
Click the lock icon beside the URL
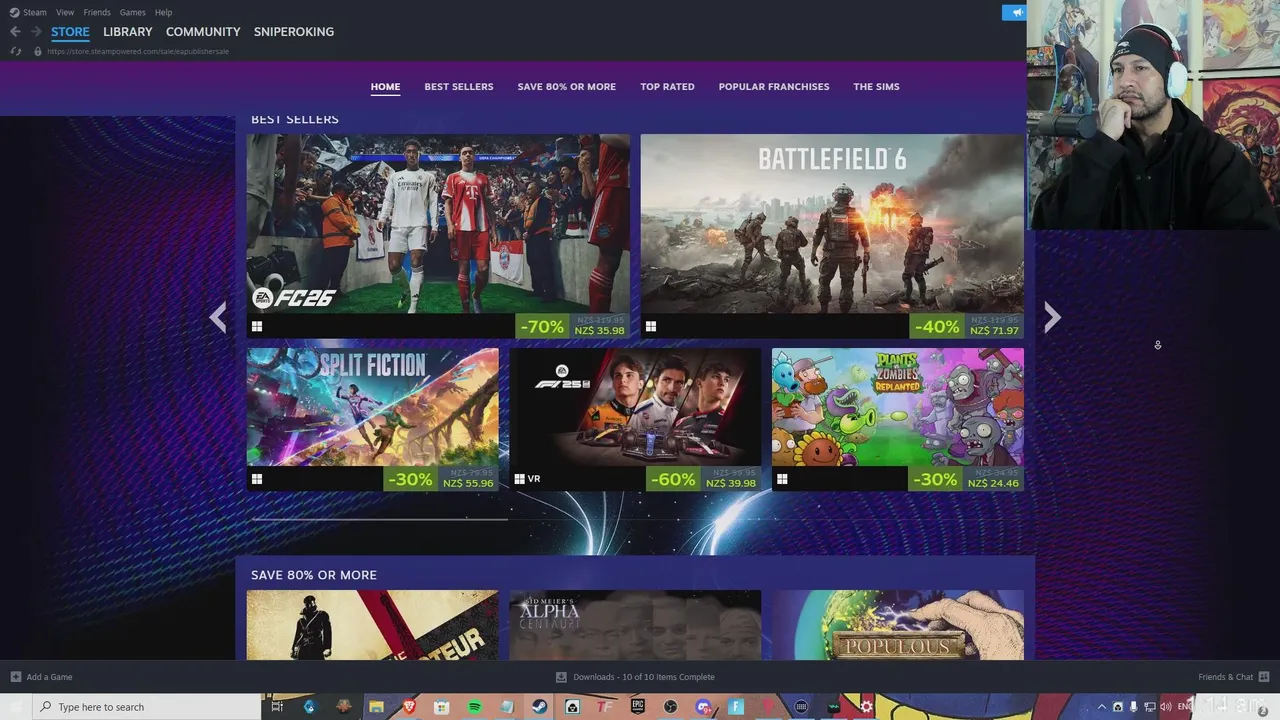coord(38,51)
